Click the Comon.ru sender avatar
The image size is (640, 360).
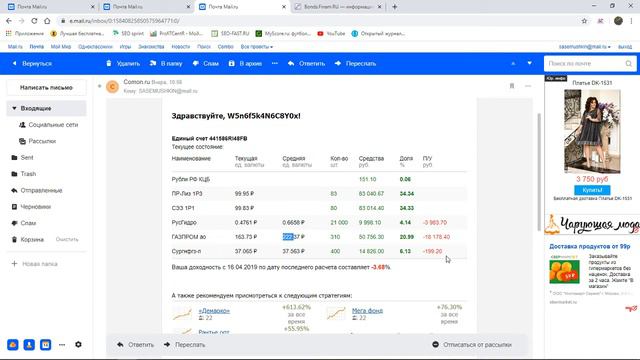(x=112, y=86)
